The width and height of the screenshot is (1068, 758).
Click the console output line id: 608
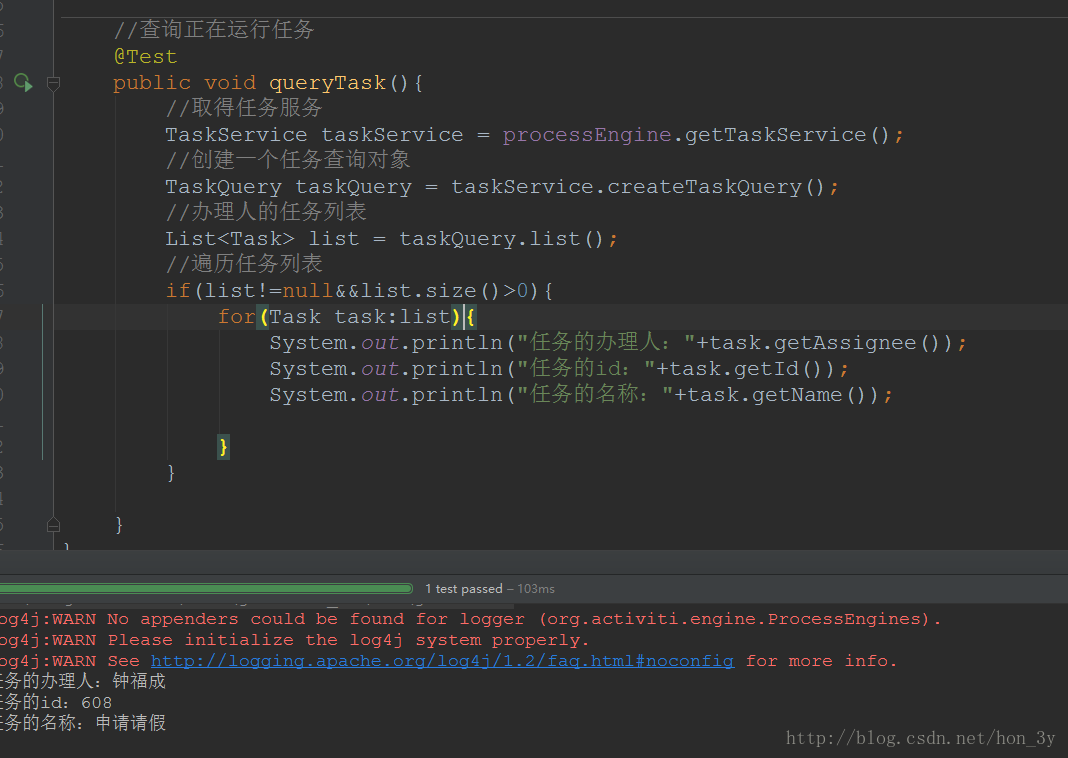click(56, 702)
